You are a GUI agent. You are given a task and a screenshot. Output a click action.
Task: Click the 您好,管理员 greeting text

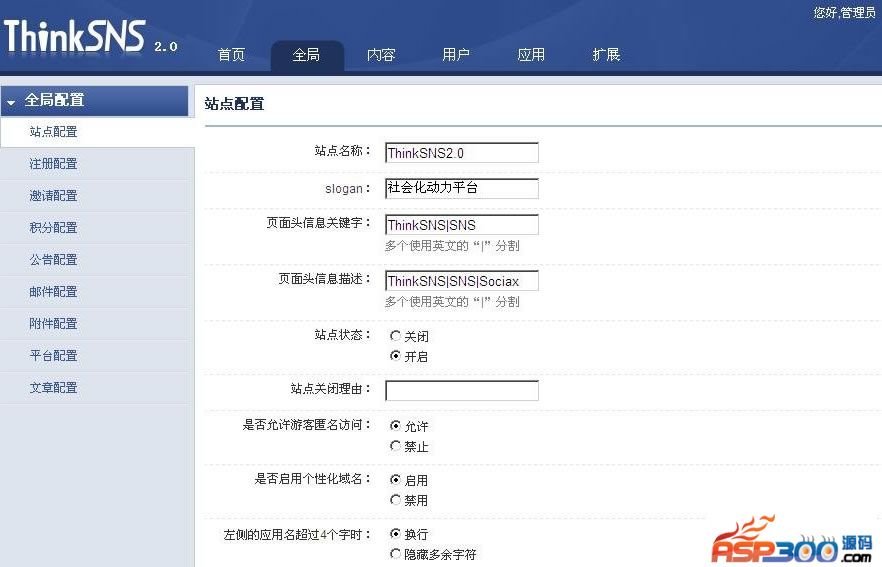click(844, 12)
